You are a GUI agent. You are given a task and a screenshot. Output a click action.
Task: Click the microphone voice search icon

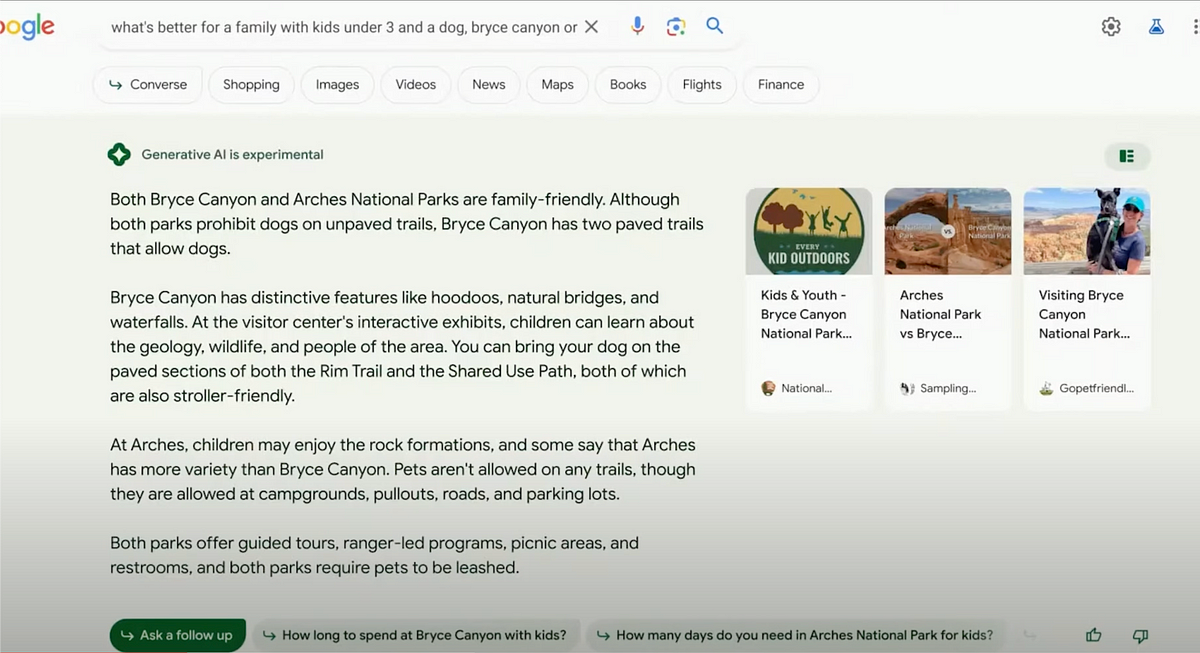coord(637,27)
